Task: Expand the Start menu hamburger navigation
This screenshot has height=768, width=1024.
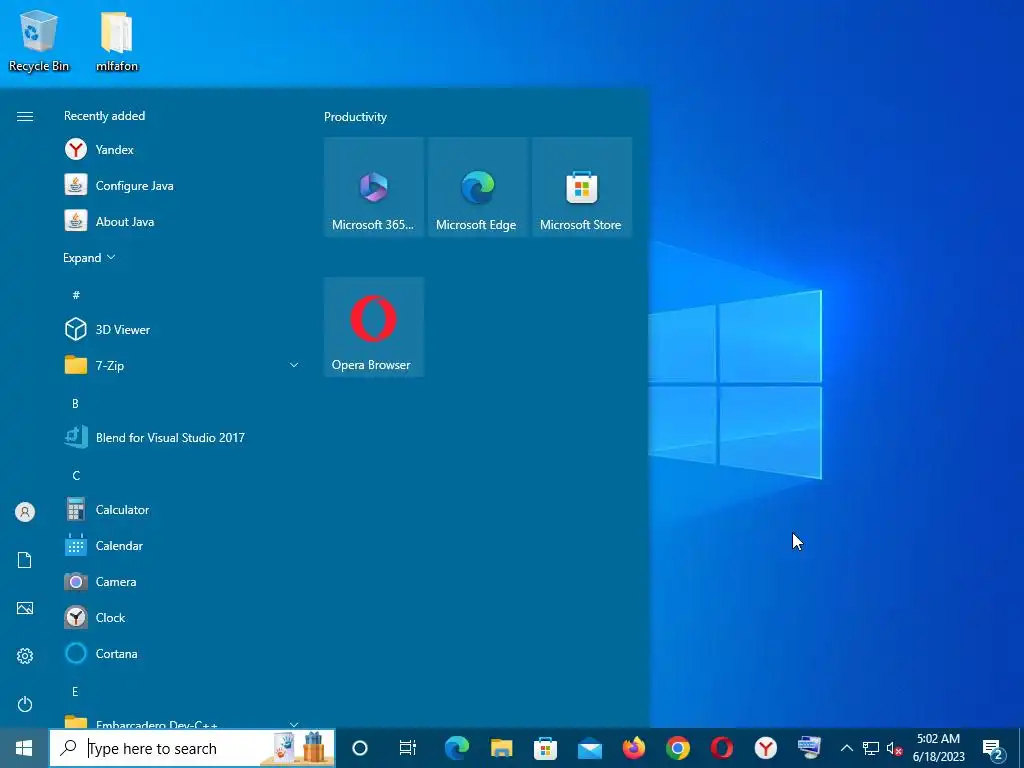Action: [25, 116]
